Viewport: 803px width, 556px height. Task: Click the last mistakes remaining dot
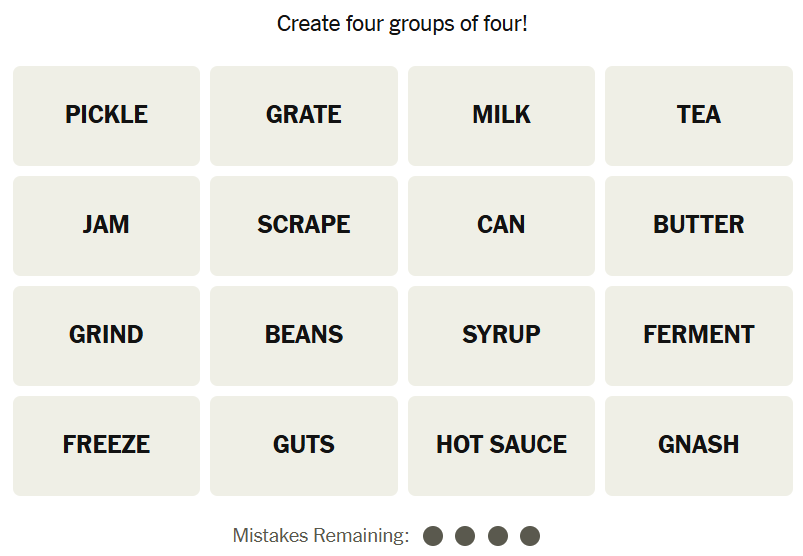pyautogui.click(x=530, y=536)
